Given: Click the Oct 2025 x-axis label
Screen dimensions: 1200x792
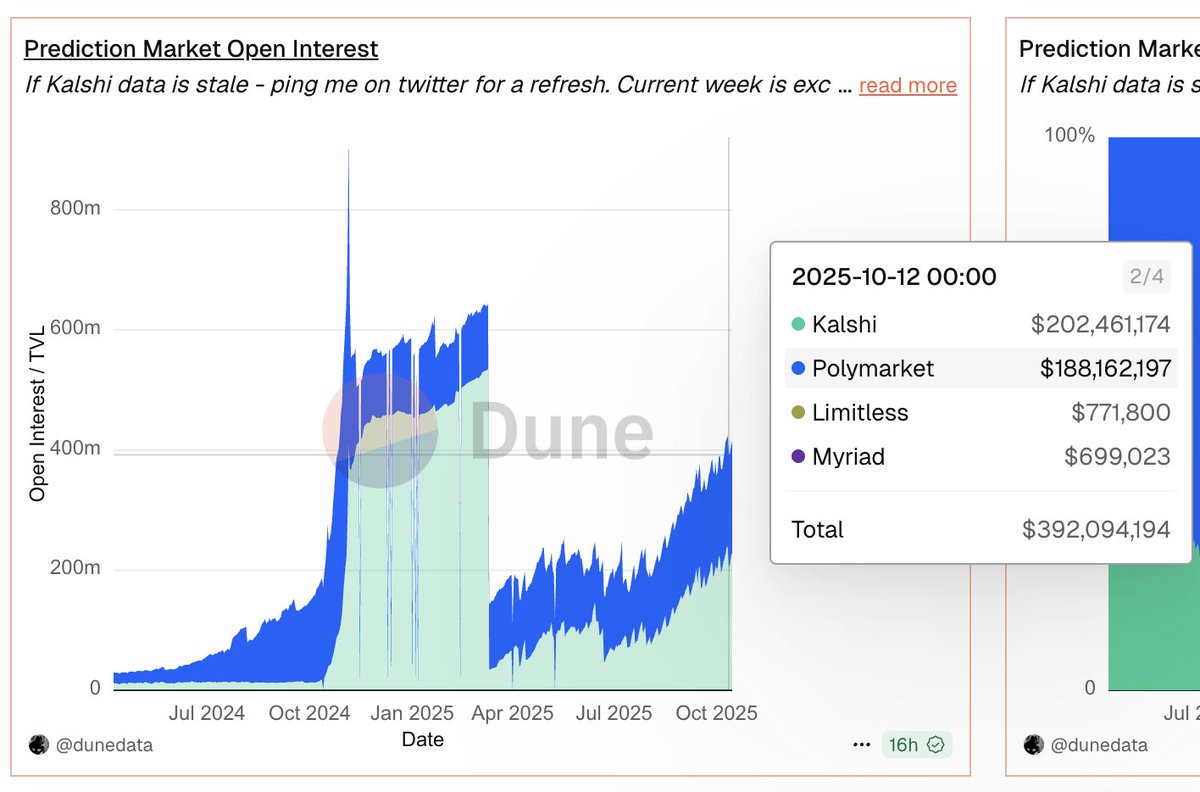Looking at the screenshot, I should tap(716, 713).
